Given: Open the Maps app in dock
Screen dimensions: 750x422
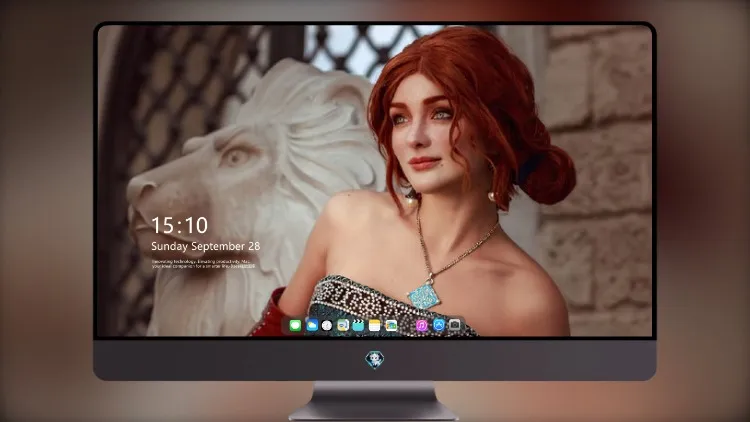Looking at the screenshot, I should coord(343,326).
